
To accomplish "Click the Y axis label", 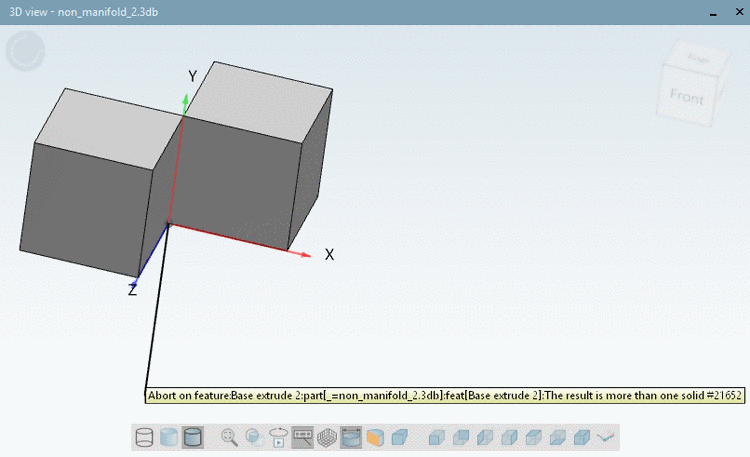I will (192, 76).
